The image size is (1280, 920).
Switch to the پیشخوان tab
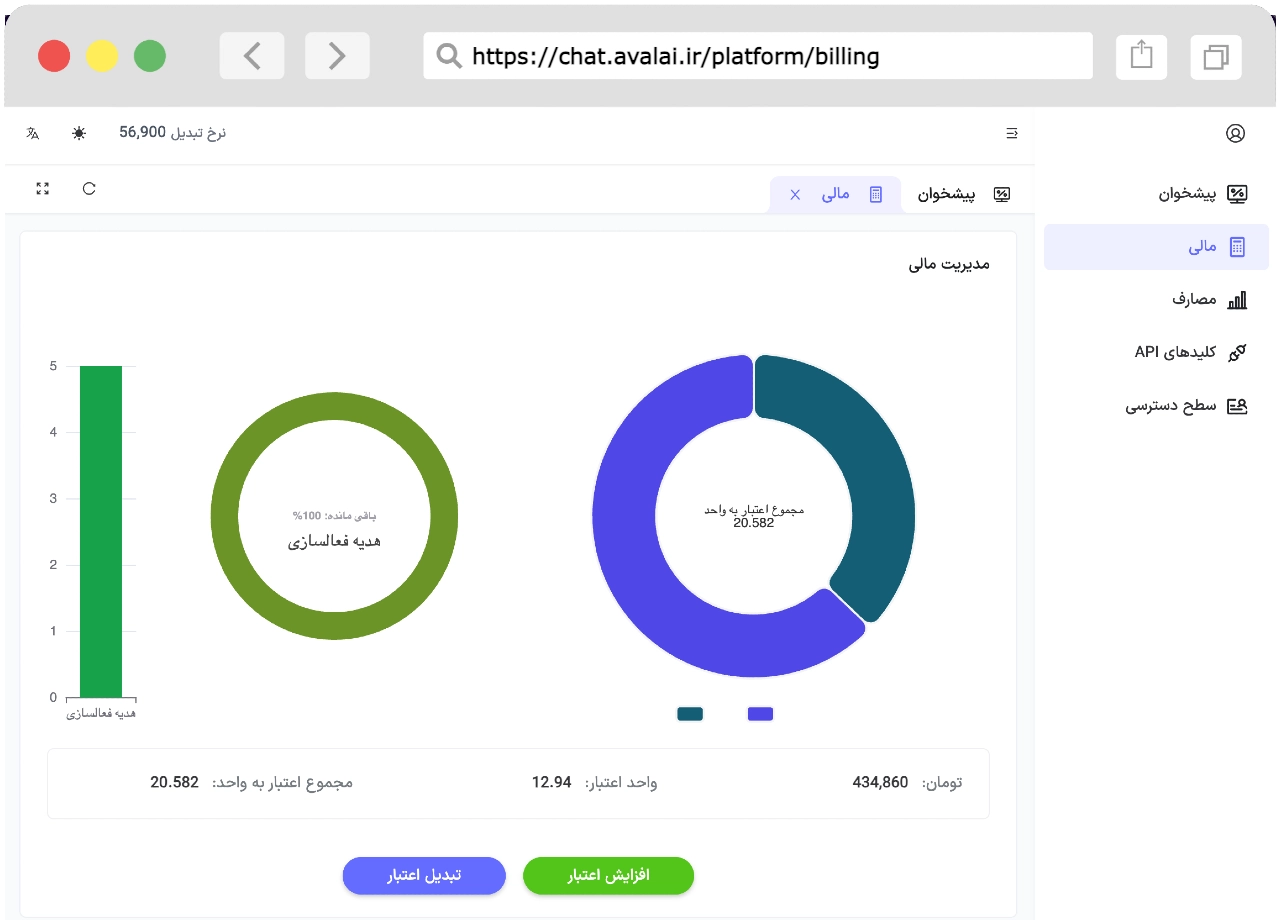(x=964, y=194)
